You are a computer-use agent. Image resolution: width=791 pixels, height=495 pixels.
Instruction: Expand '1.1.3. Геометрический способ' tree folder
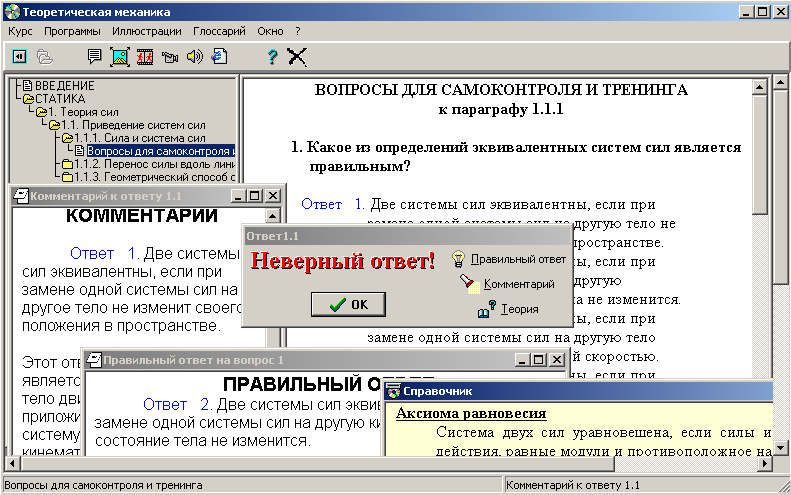67,177
